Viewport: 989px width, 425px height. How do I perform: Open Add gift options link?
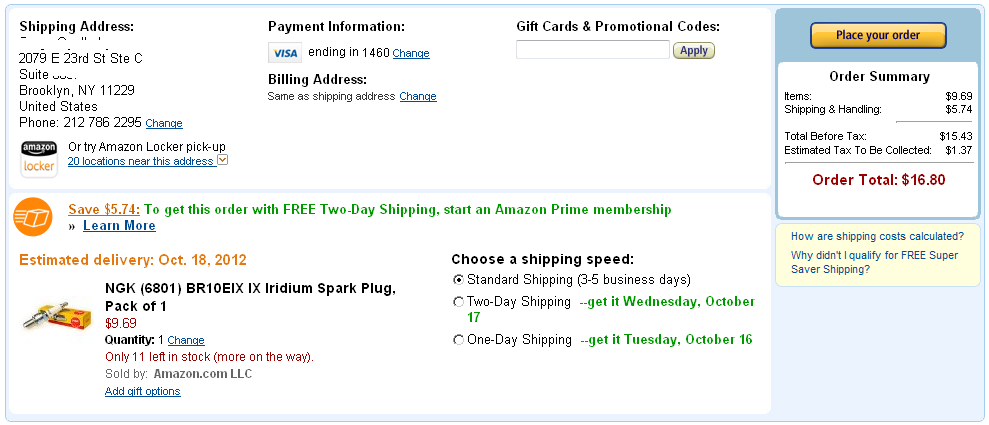pyautogui.click(x=143, y=391)
